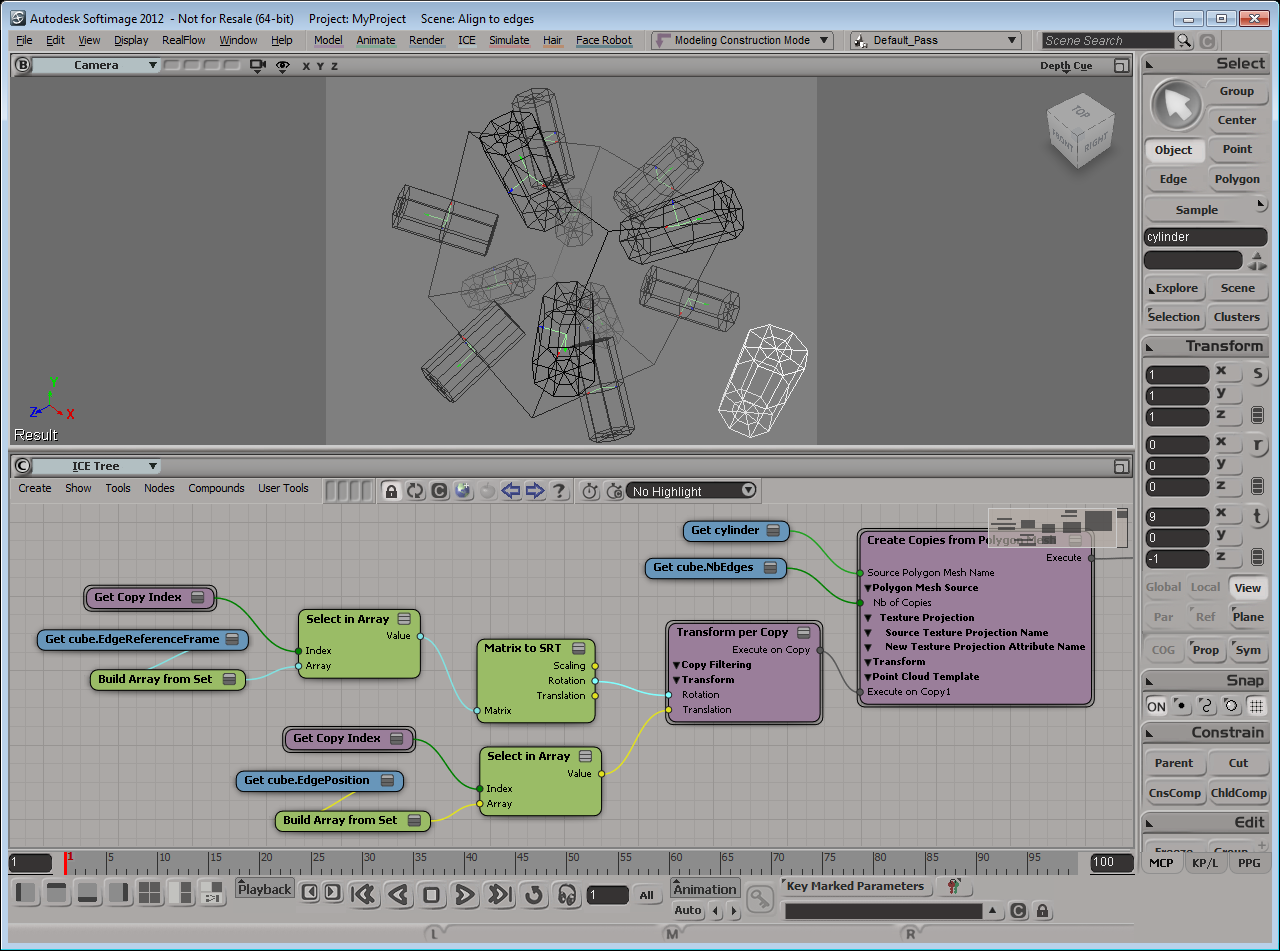
Task: Enable the Object selection filter
Action: pyautogui.click(x=1173, y=150)
